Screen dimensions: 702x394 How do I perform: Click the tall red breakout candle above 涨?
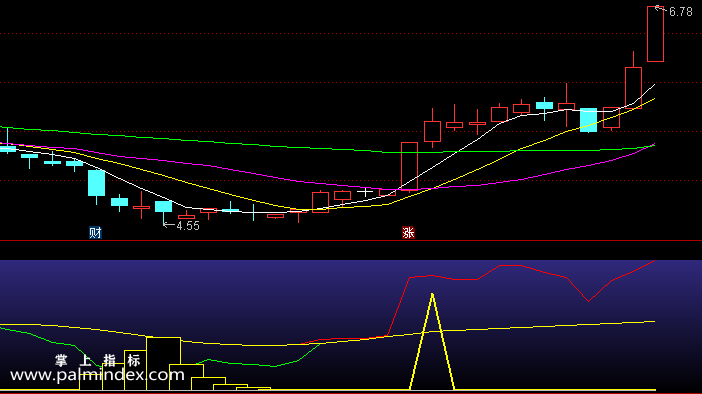409,166
